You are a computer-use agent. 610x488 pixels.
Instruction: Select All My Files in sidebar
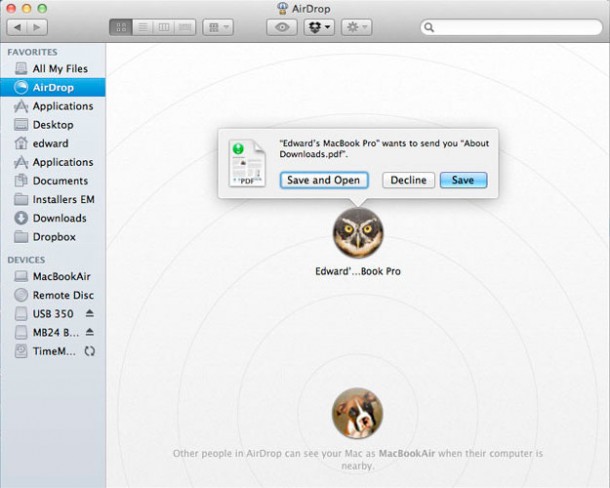point(59,69)
